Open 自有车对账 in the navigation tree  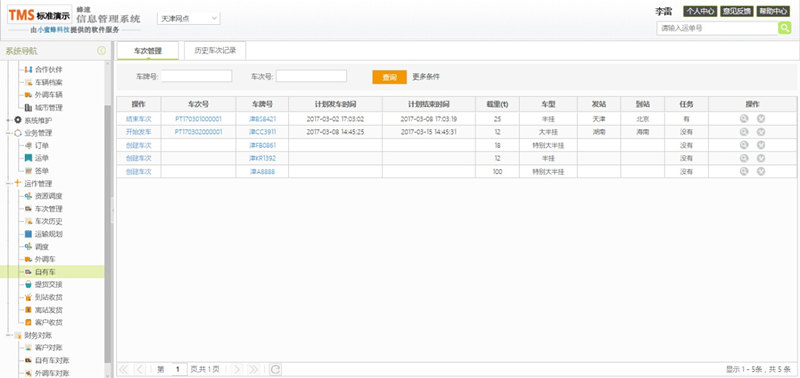coord(53,361)
